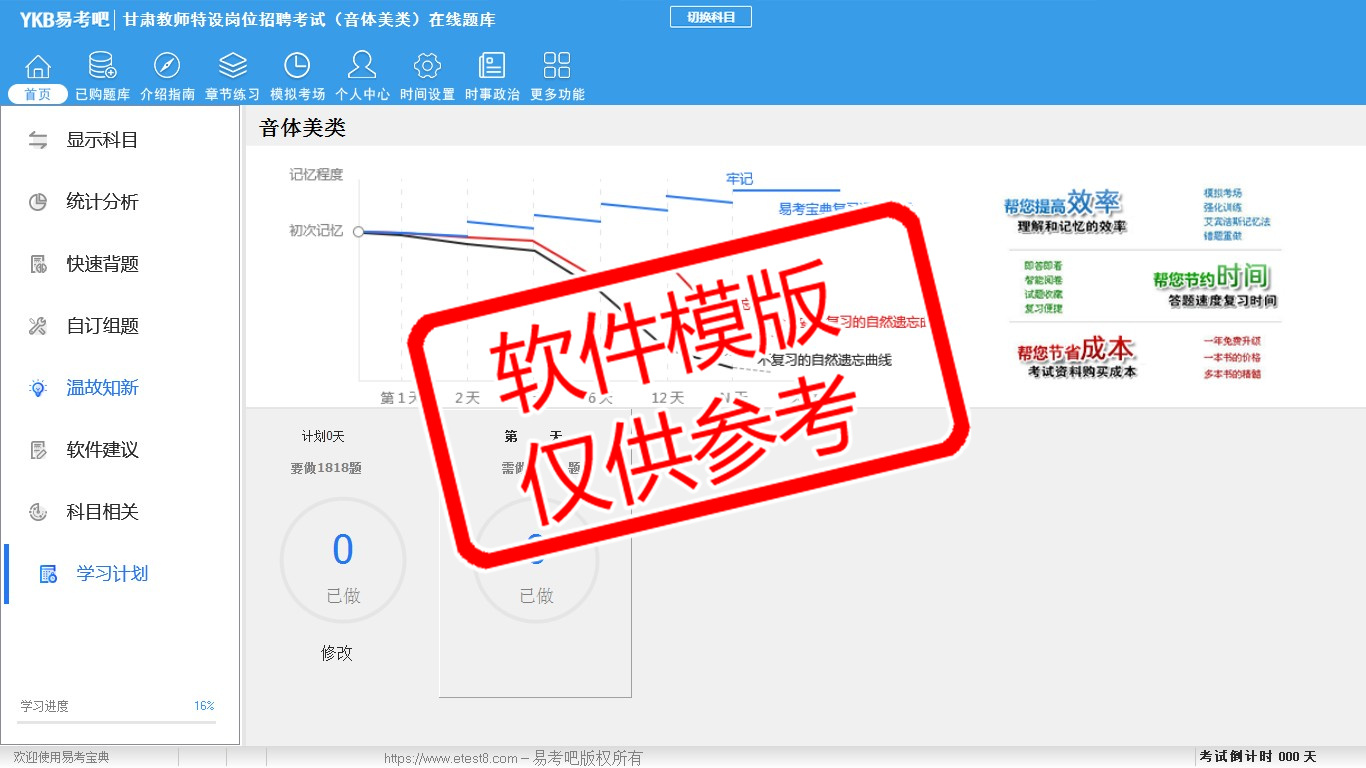Select the 章节练习 layers icon
Viewport: 1366px width, 768px height.
[232, 67]
